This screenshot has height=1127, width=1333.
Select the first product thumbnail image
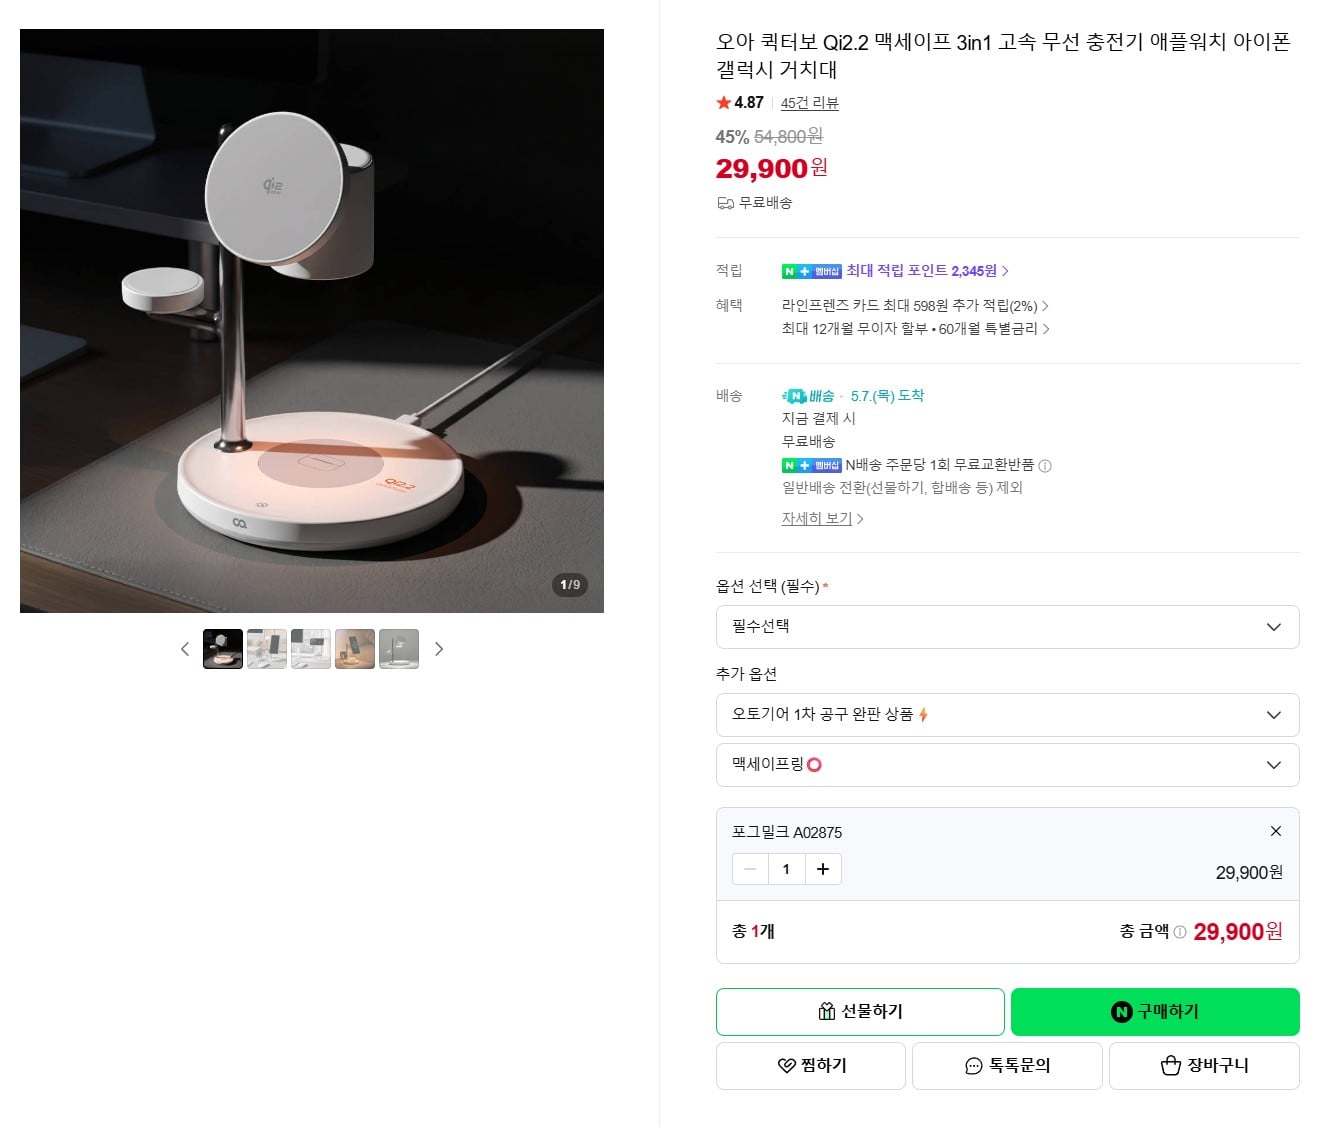pos(222,648)
